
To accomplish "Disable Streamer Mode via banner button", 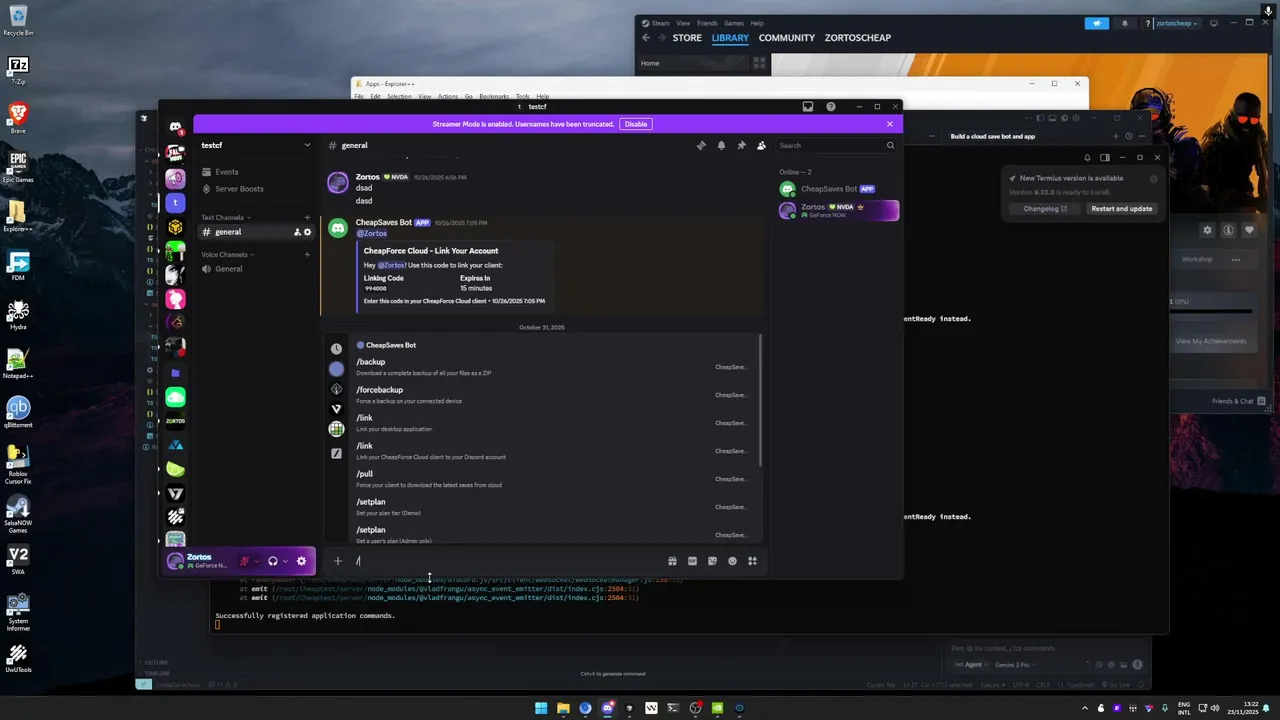I will 636,124.
